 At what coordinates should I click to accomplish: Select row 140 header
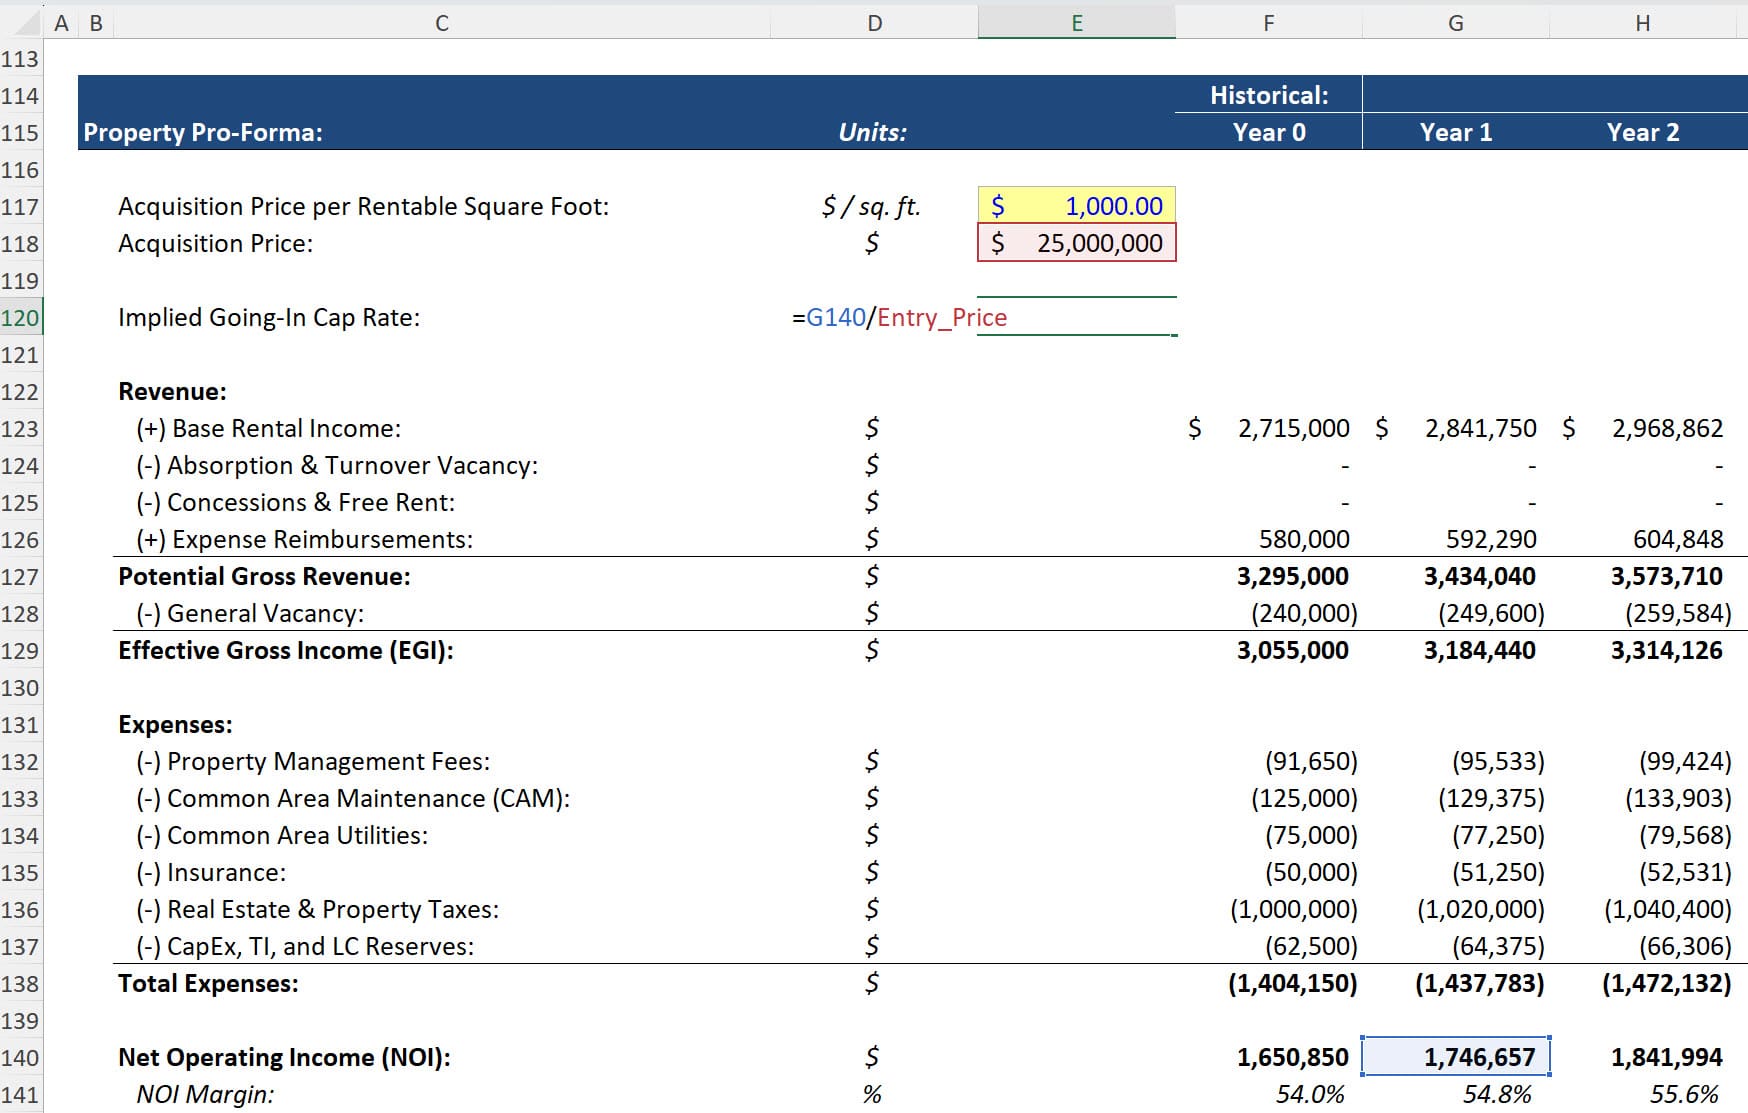coord(22,1056)
